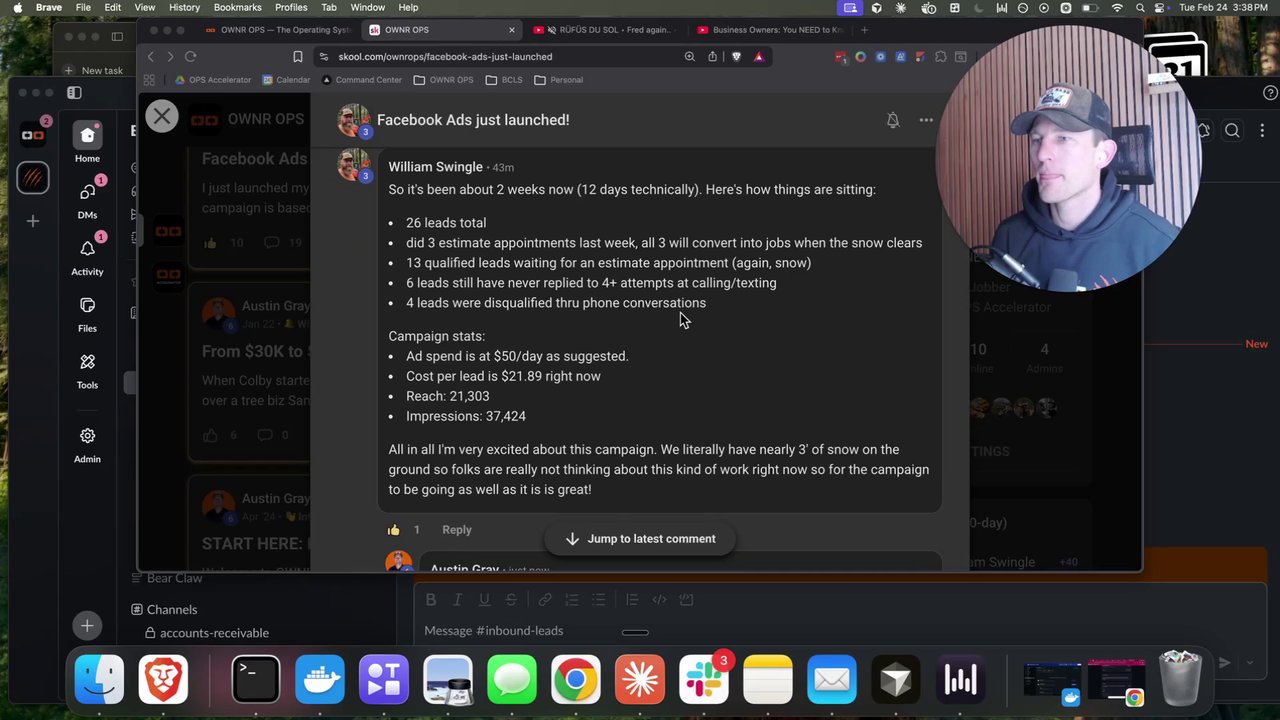Toggle ordered list in Slack composer
The height and width of the screenshot is (720, 1280).
[x=572, y=600]
